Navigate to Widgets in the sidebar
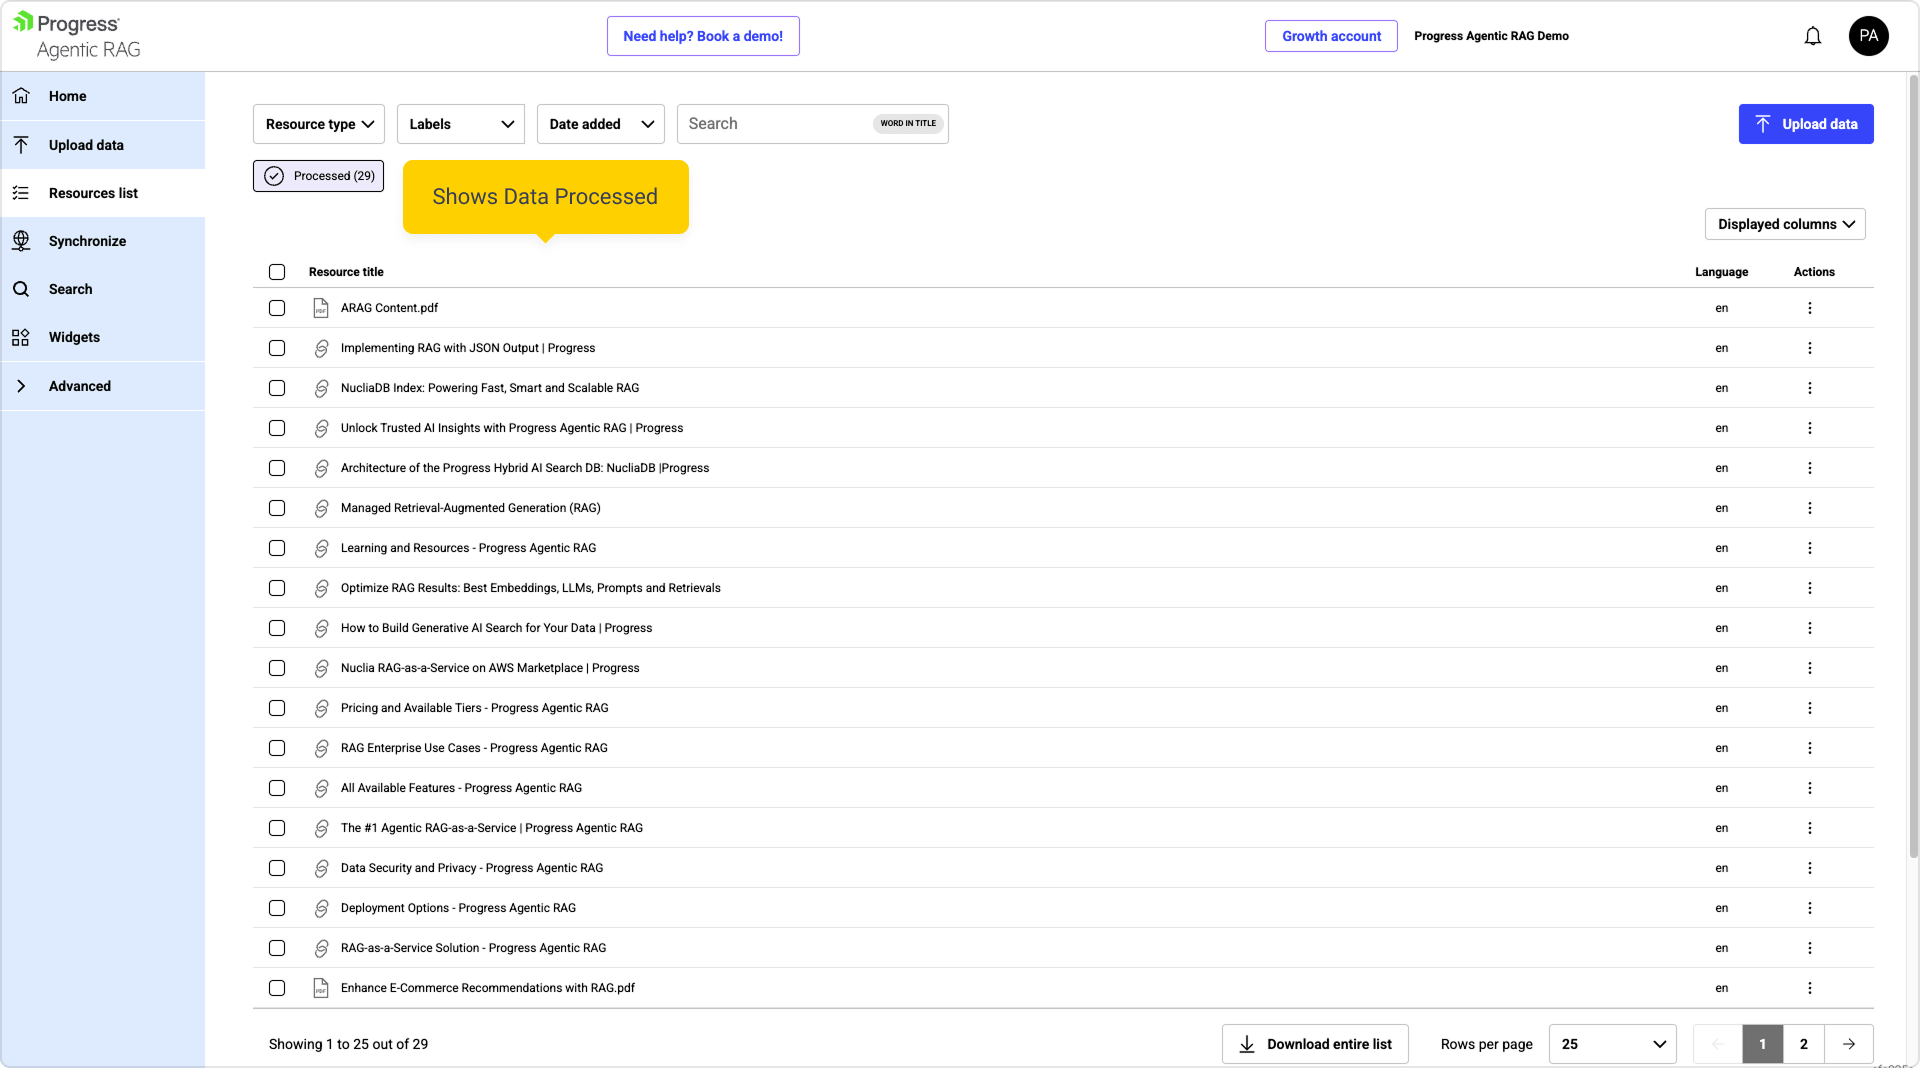This screenshot has width=1920, height=1068. tap(74, 337)
